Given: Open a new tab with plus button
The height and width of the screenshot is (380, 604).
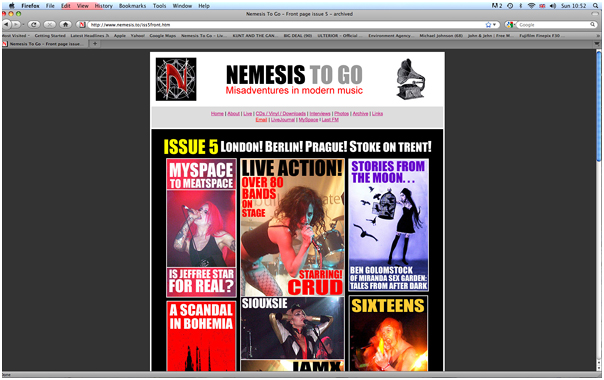Looking at the screenshot, I should click(95, 44).
